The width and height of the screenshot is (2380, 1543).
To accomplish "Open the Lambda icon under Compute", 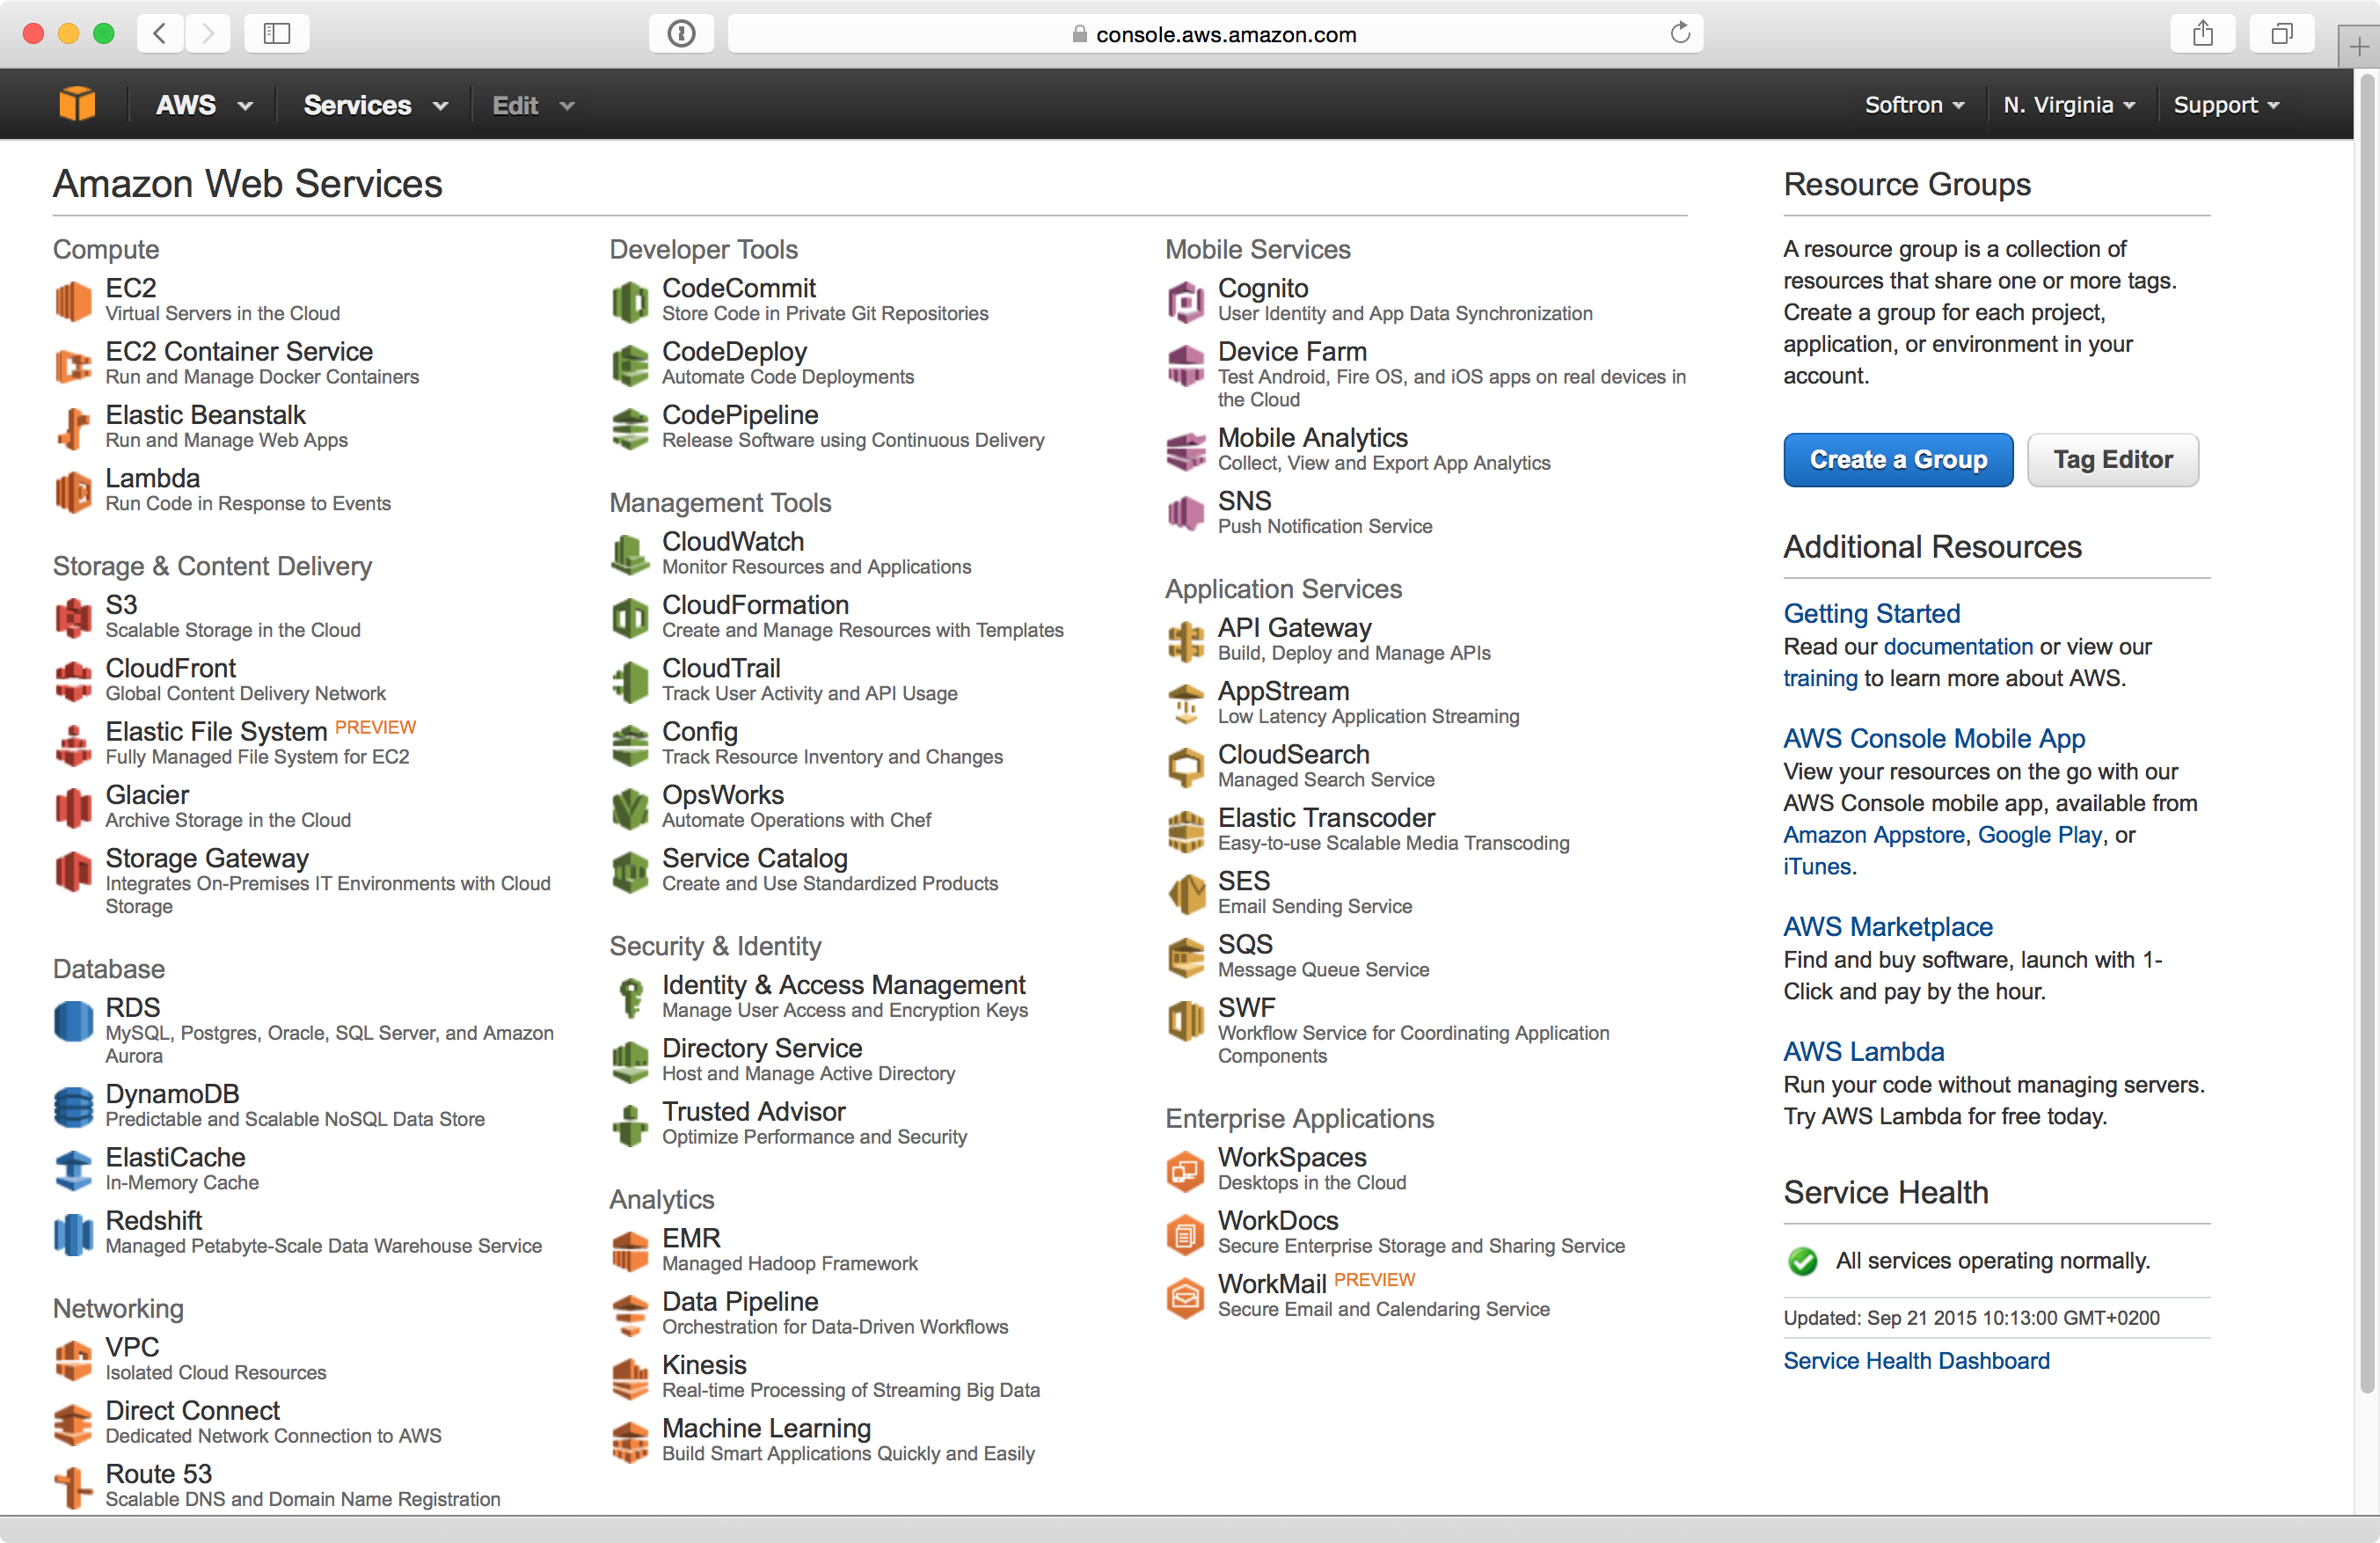I will coord(74,491).
